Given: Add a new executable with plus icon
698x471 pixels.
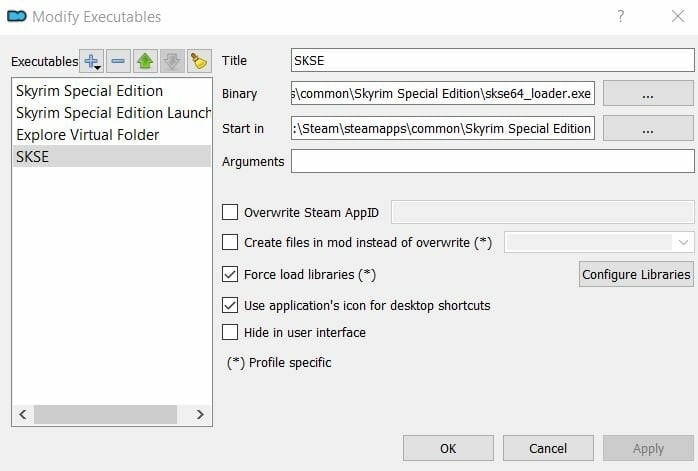Looking at the screenshot, I should pyautogui.click(x=92, y=61).
